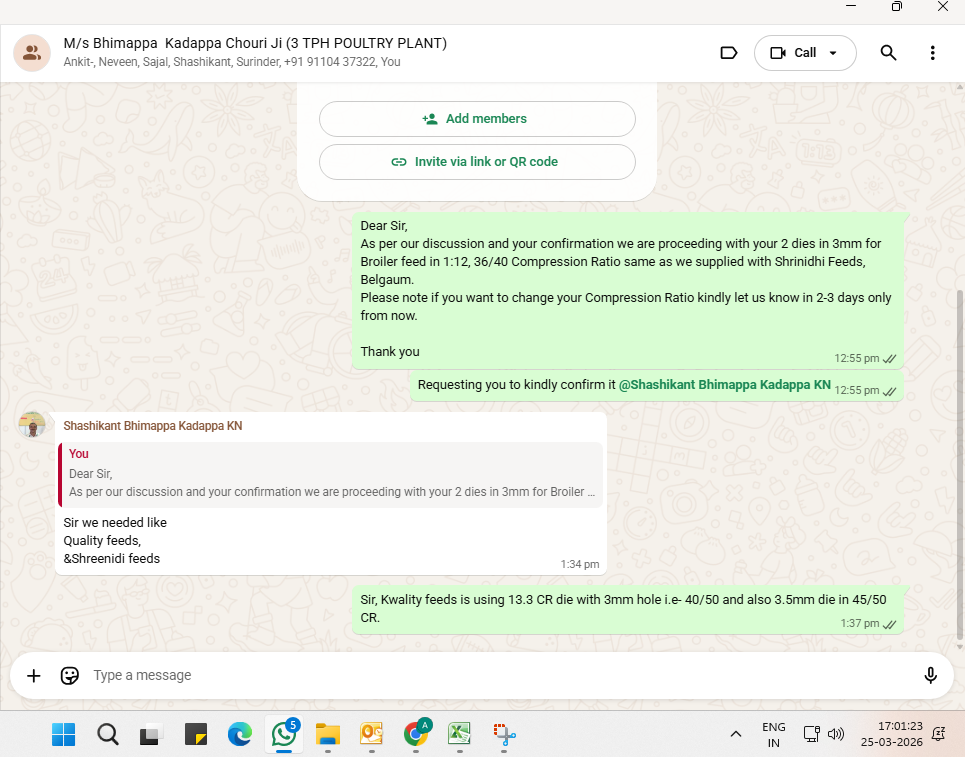
Task: Click Add members button
Action: point(477,119)
